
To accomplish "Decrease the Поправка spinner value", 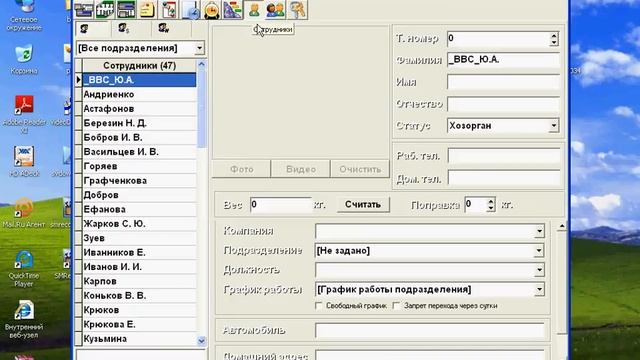I will click(x=491, y=208).
